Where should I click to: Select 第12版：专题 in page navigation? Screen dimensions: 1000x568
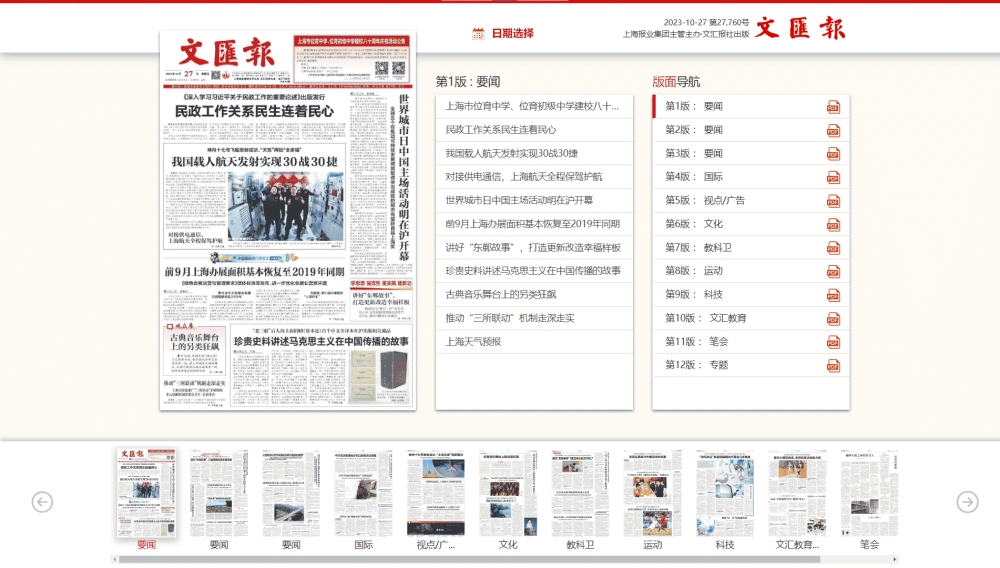click(696, 365)
